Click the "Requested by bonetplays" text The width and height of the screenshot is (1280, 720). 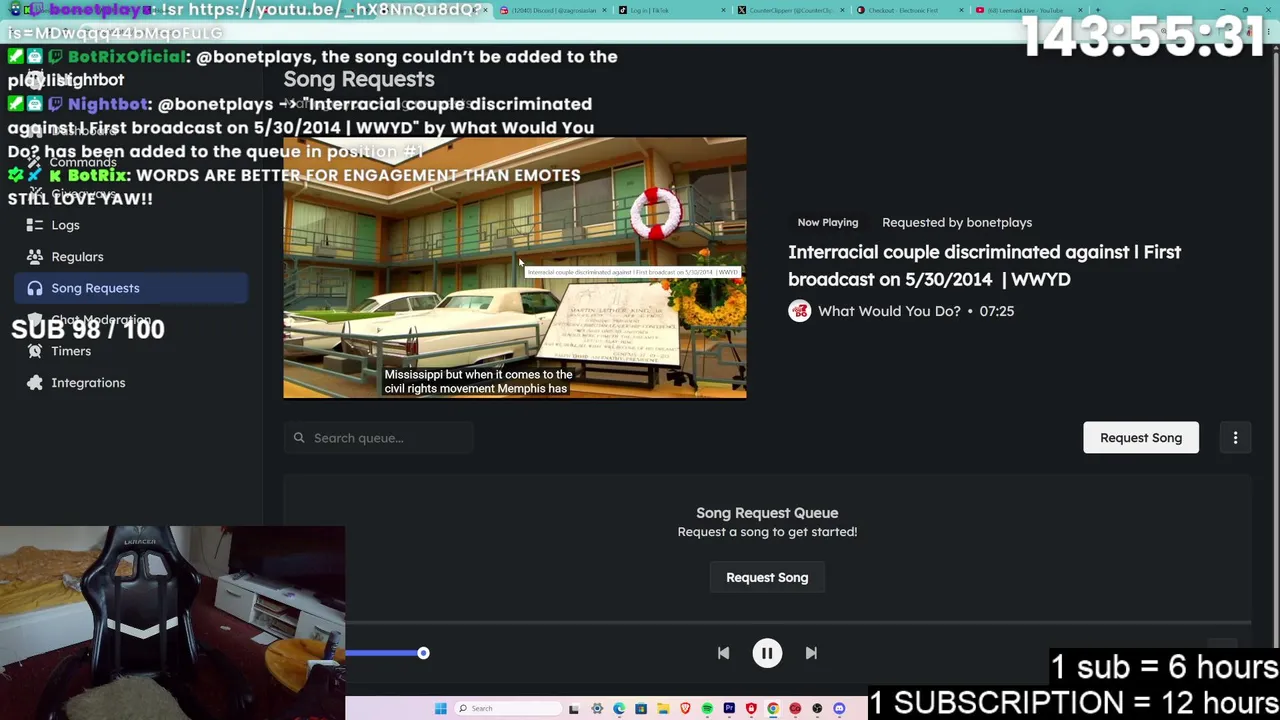pos(957,223)
